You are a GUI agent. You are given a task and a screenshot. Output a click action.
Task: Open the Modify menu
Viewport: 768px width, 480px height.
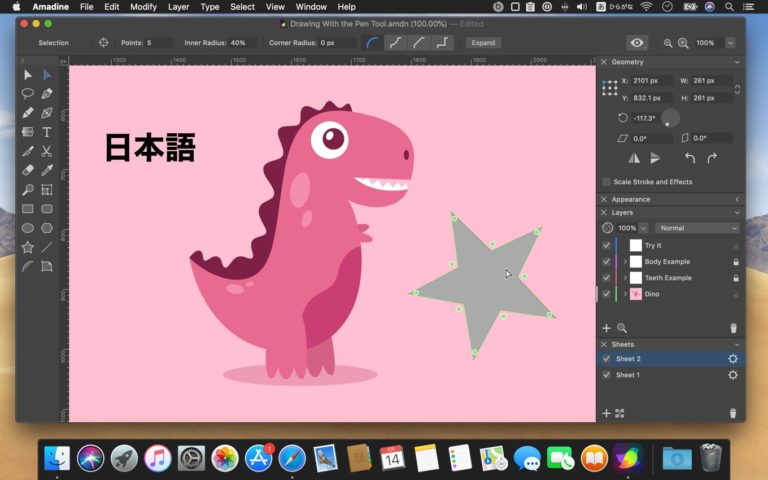[x=143, y=7]
